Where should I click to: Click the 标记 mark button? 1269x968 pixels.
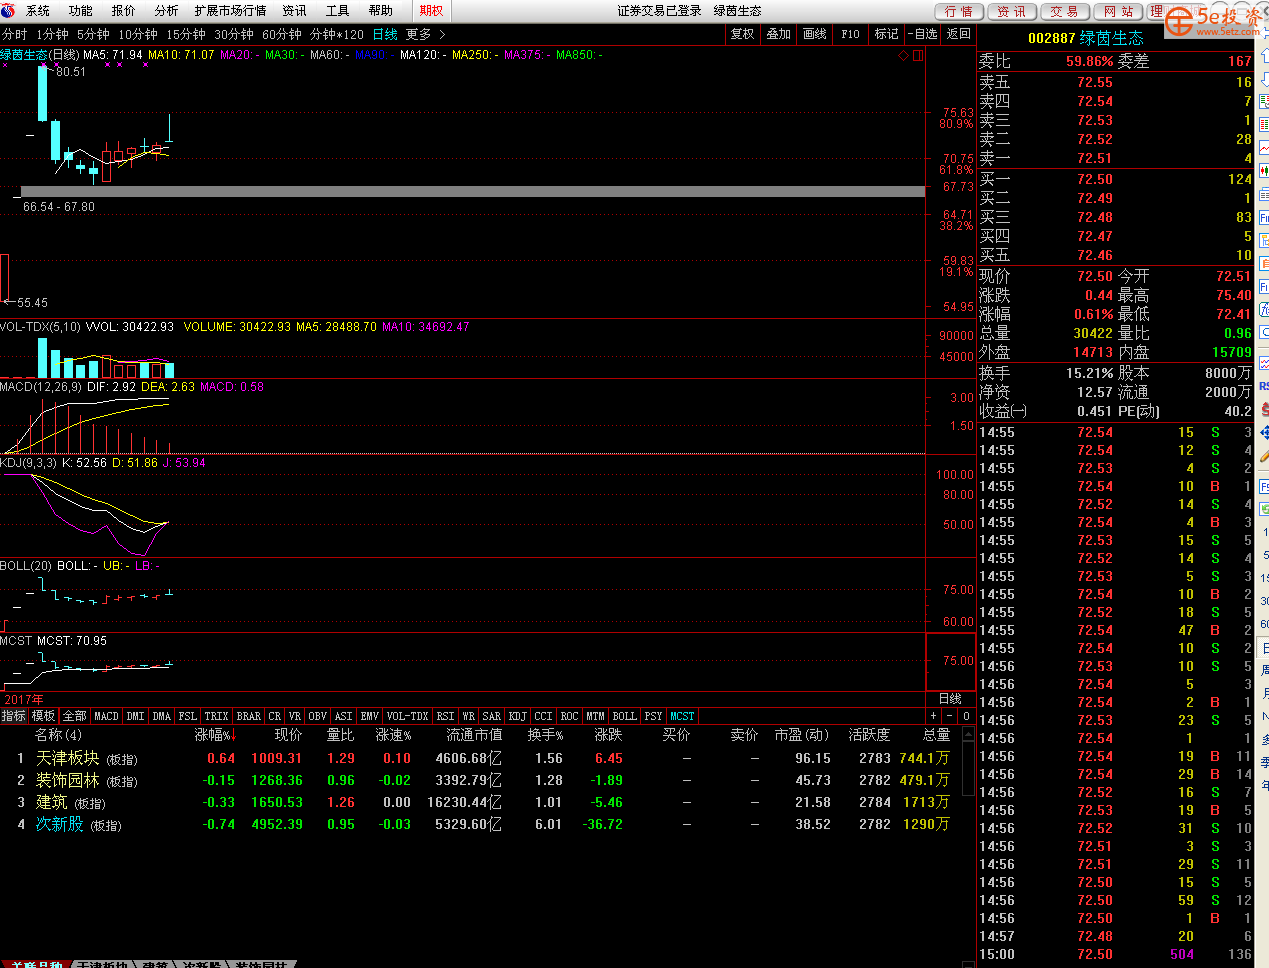[887, 34]
